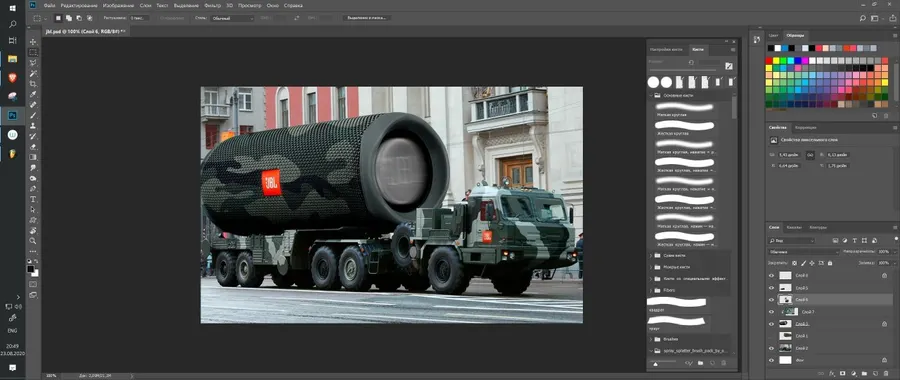Open File Explorer from the taskbar
The width and height of the screenshot is (900, 380).
tap(12, 59)
